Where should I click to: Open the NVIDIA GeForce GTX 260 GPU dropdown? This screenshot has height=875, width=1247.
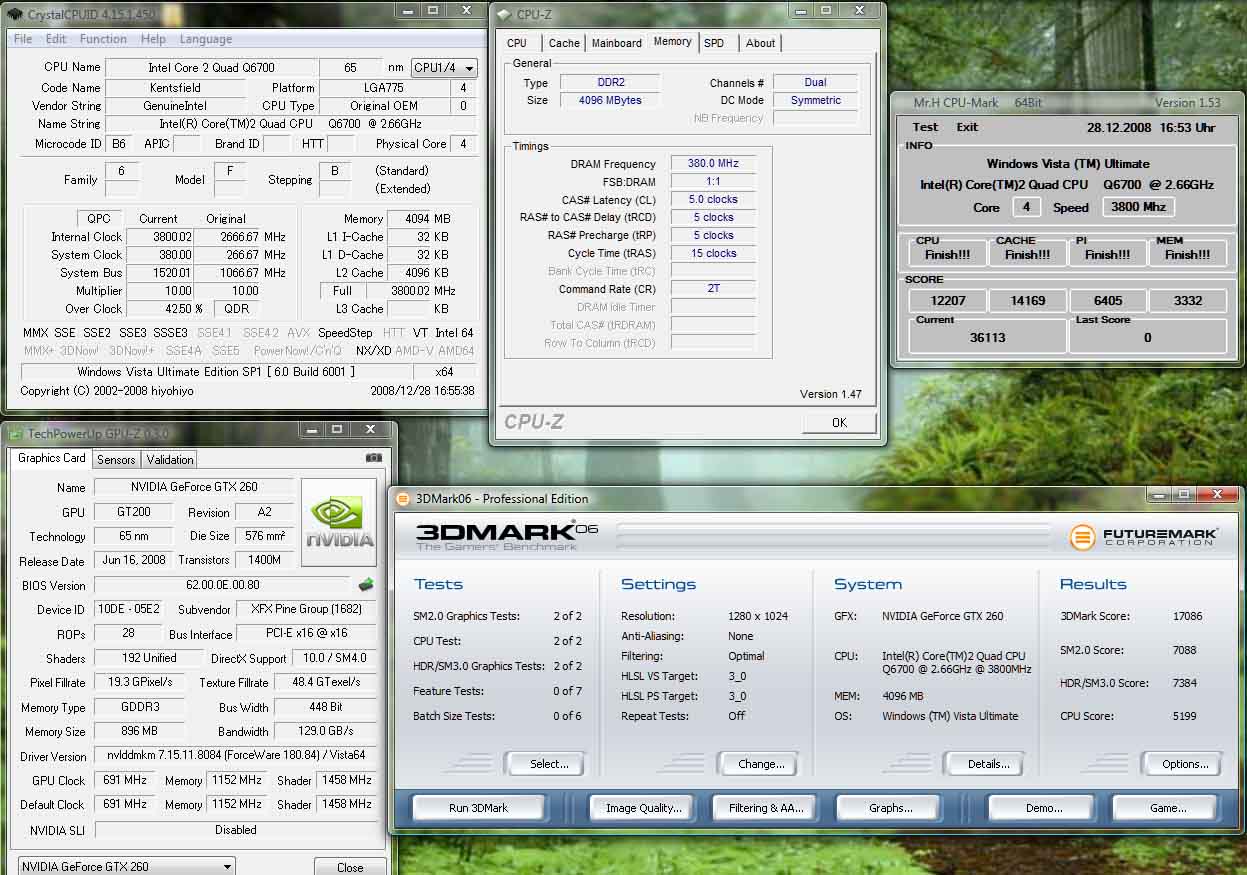point(127,867)
